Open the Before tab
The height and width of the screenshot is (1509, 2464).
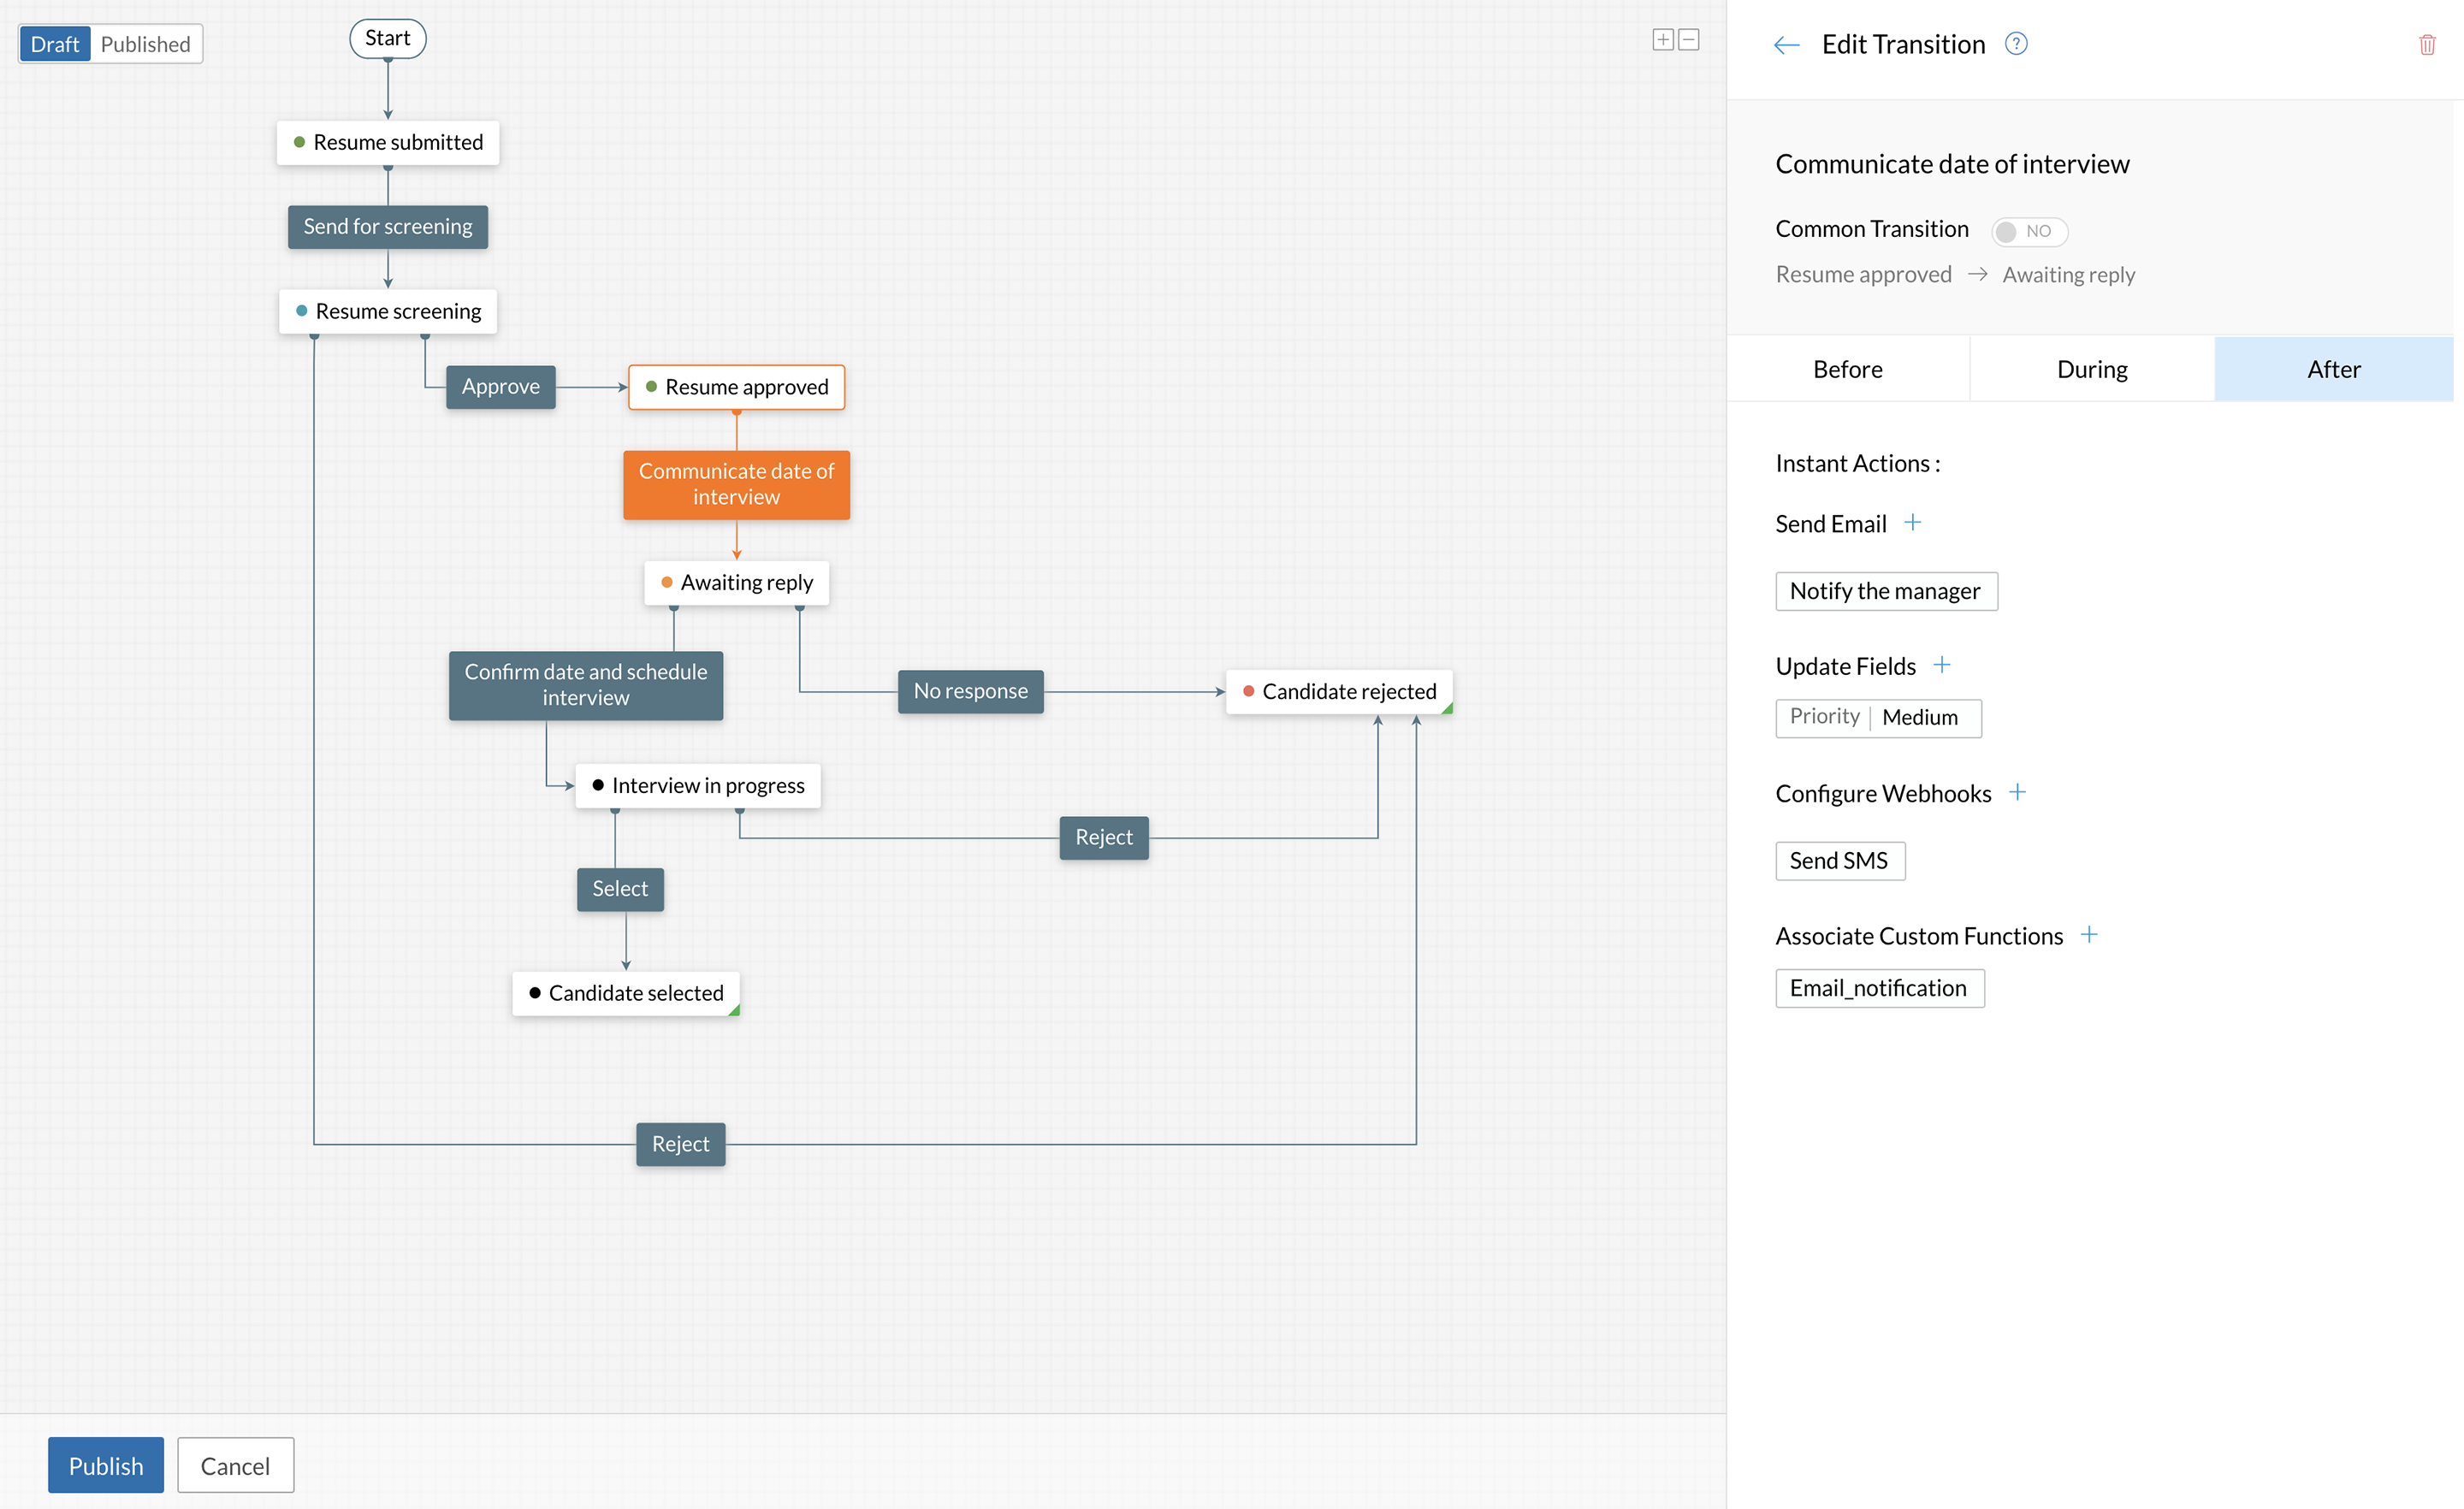[1847, 369]
